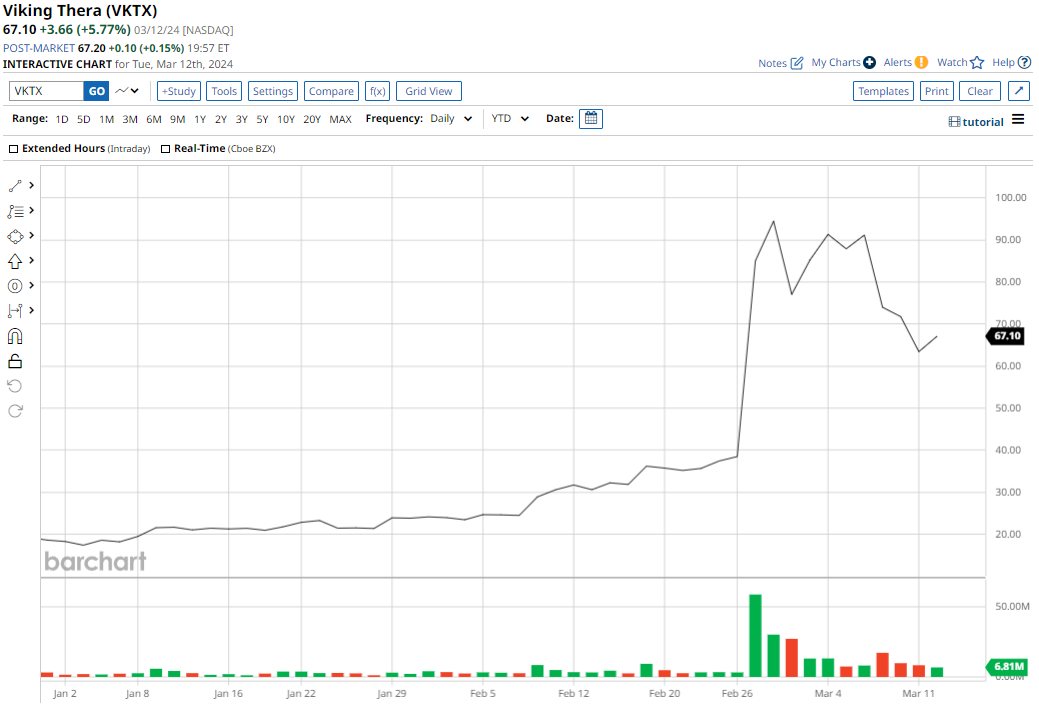Open the Daily frequency dropdown
Screen dimensions: 1039x709
451,119
